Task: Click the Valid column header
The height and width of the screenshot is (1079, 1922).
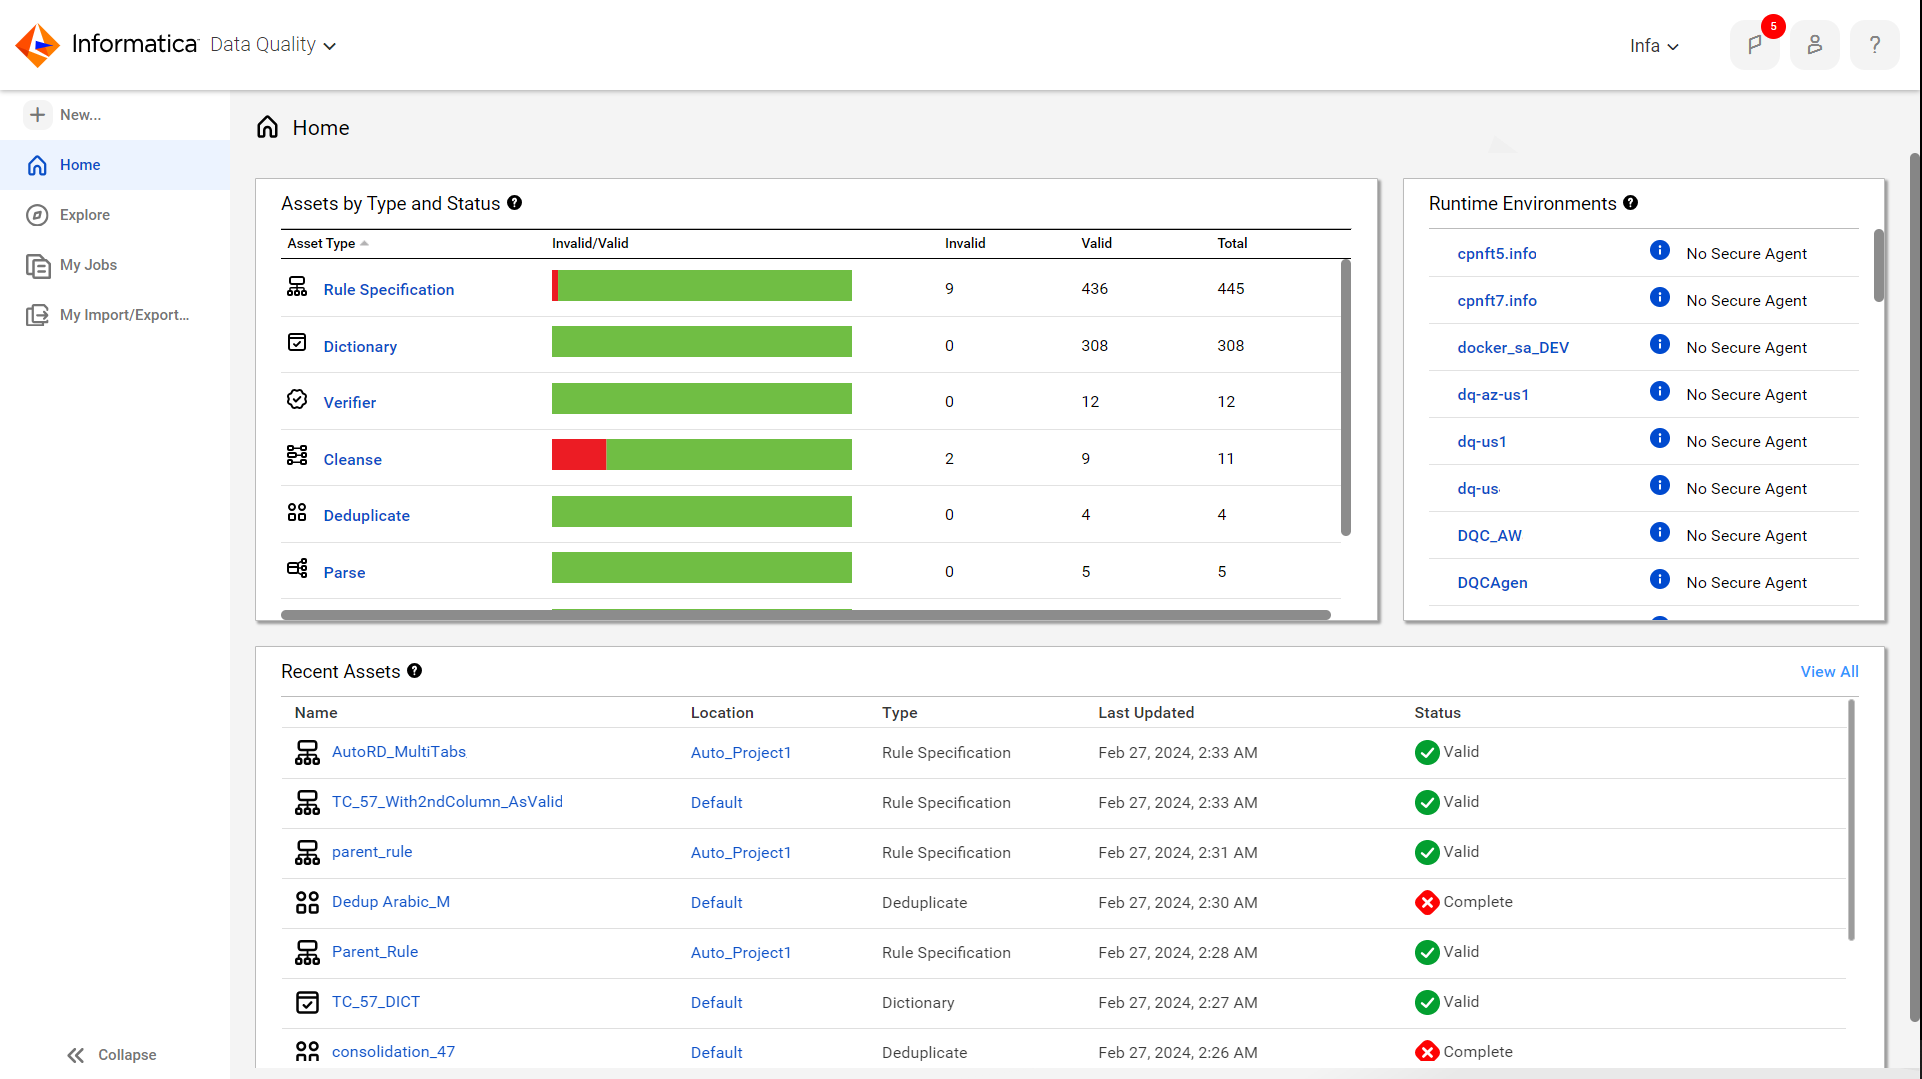Action: click(1096, 243)
